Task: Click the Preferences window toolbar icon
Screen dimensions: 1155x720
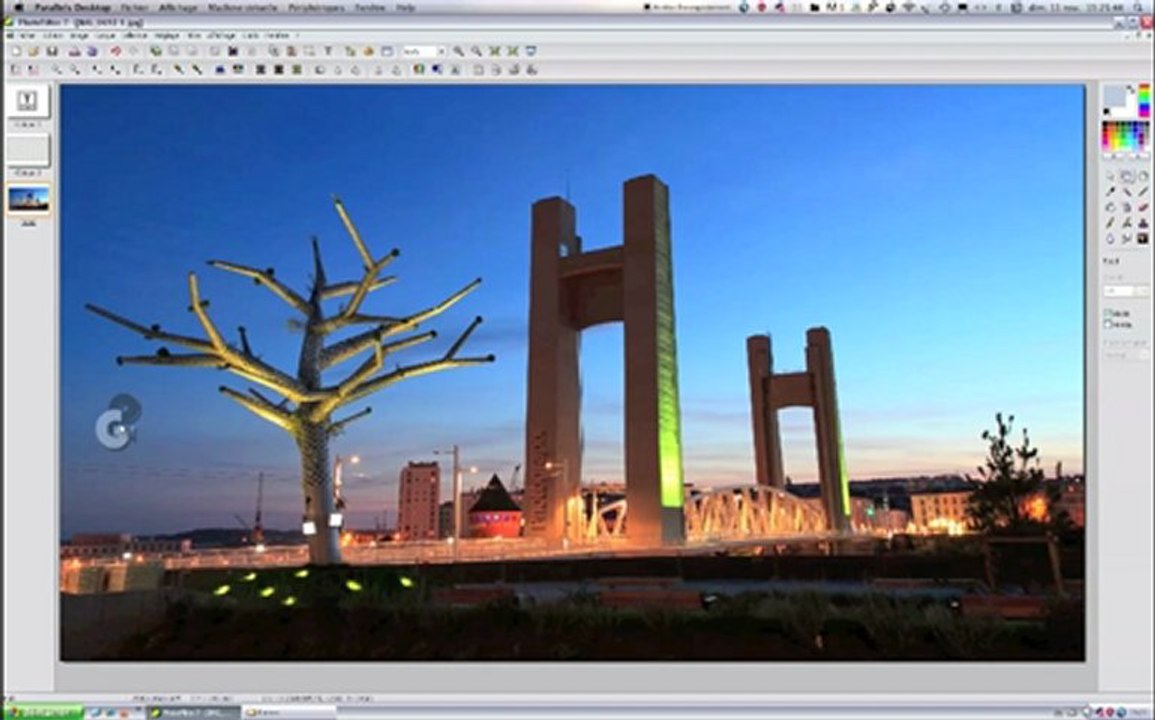Action: click(x=387, y=52)
